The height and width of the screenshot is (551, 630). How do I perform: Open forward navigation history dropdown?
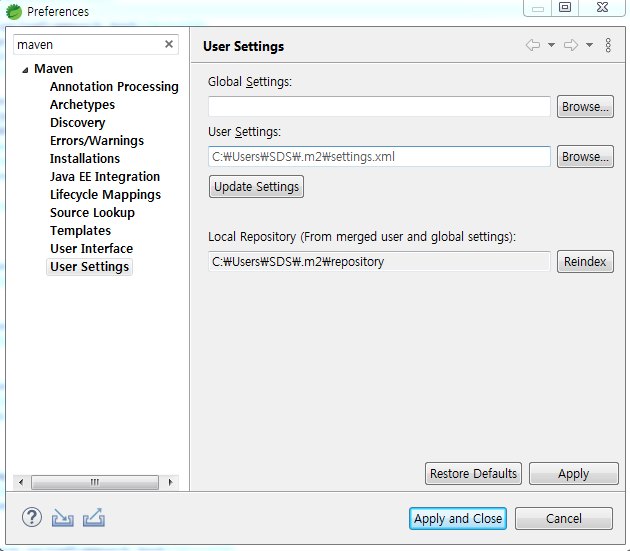pos(589,45)
